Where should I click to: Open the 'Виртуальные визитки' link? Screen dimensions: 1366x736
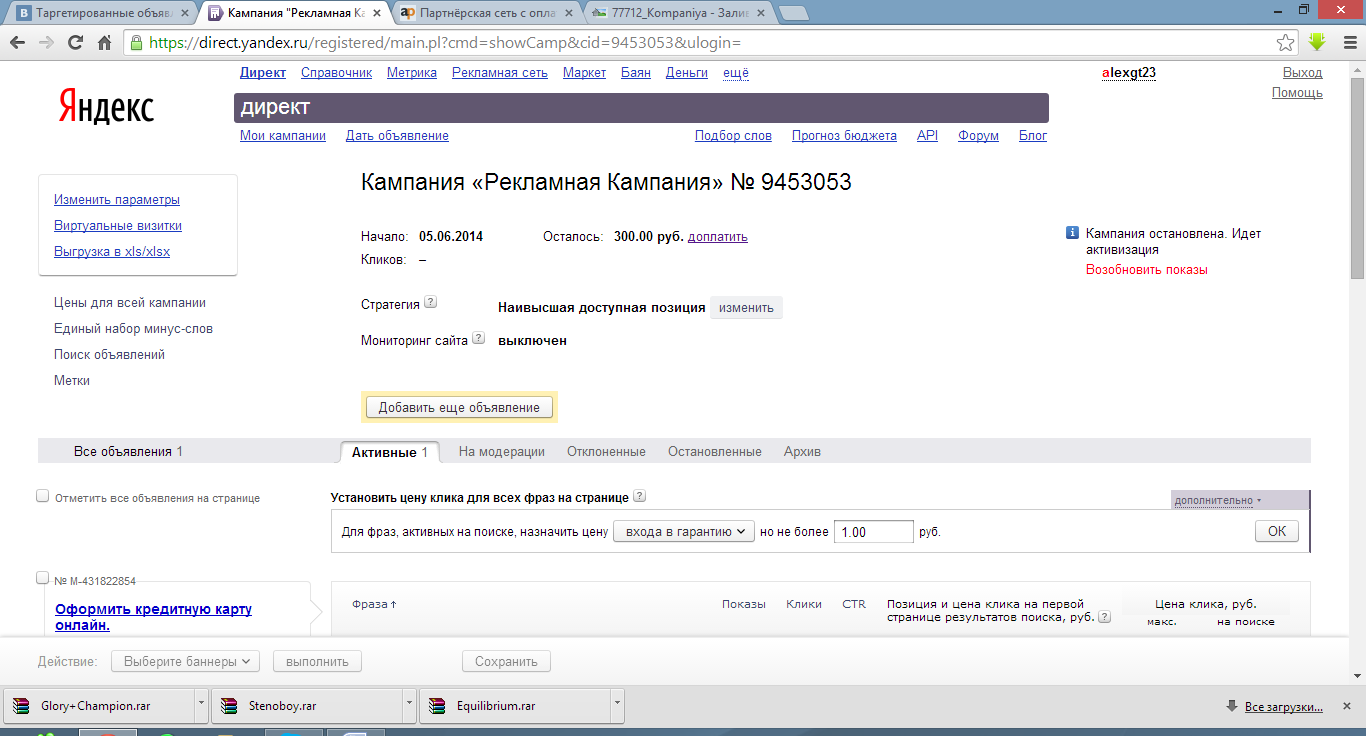tap(118, 226)
